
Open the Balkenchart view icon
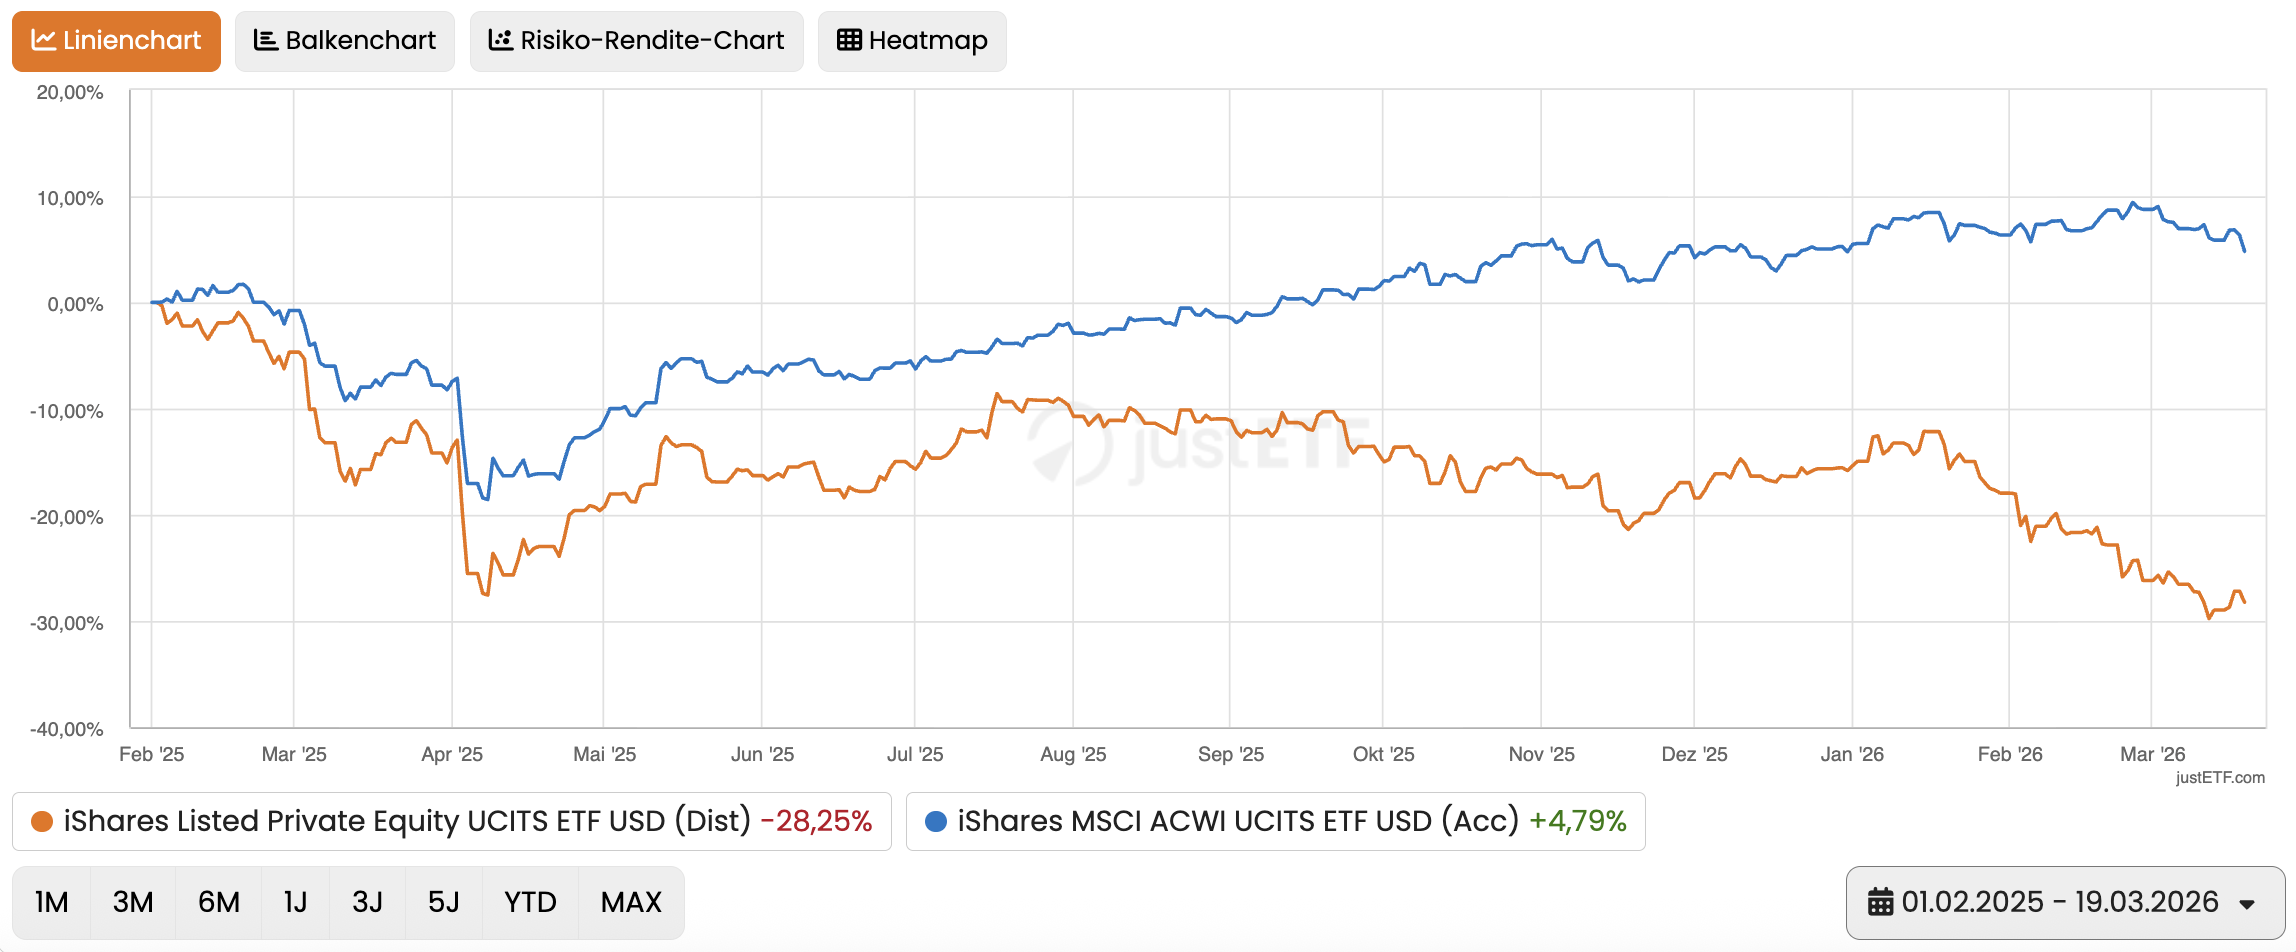point(265,41)
